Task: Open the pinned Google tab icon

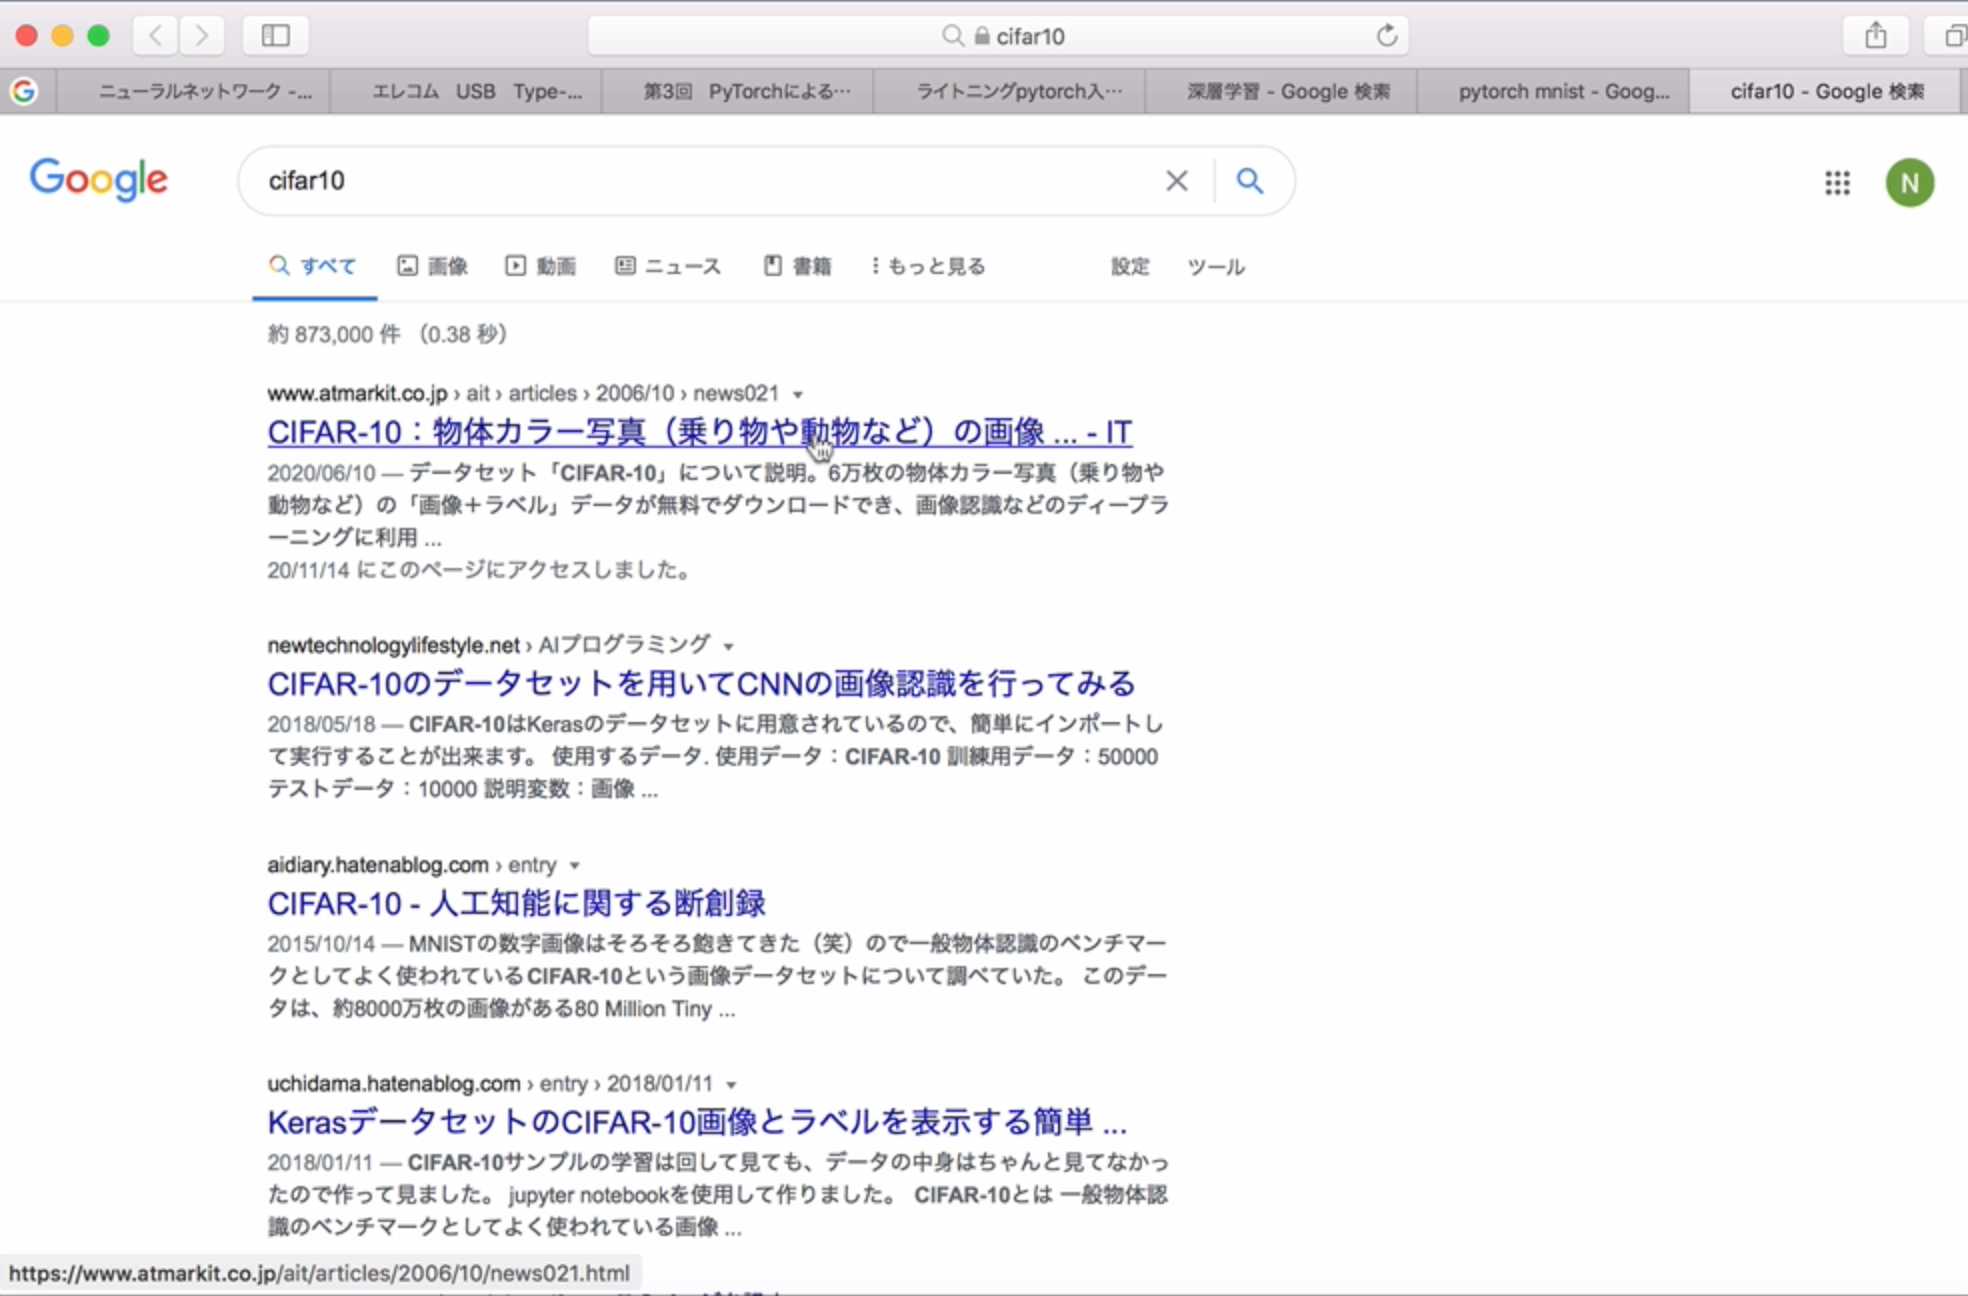Action: (x=24, y=92)
